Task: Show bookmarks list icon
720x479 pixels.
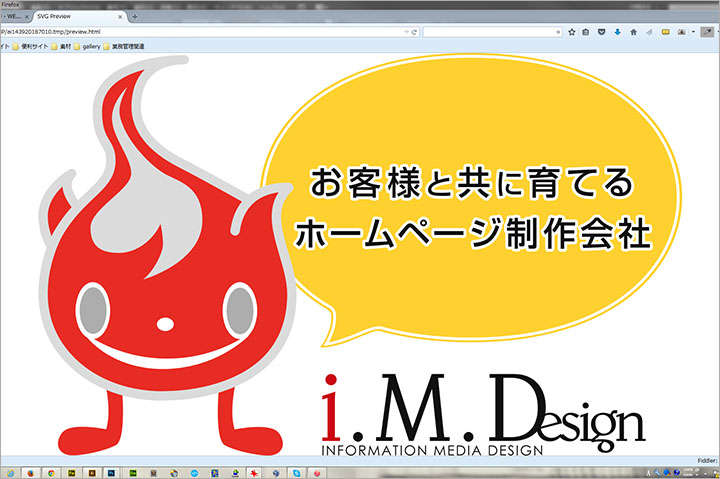Action: pyautogui.click(x=586, y=32)
